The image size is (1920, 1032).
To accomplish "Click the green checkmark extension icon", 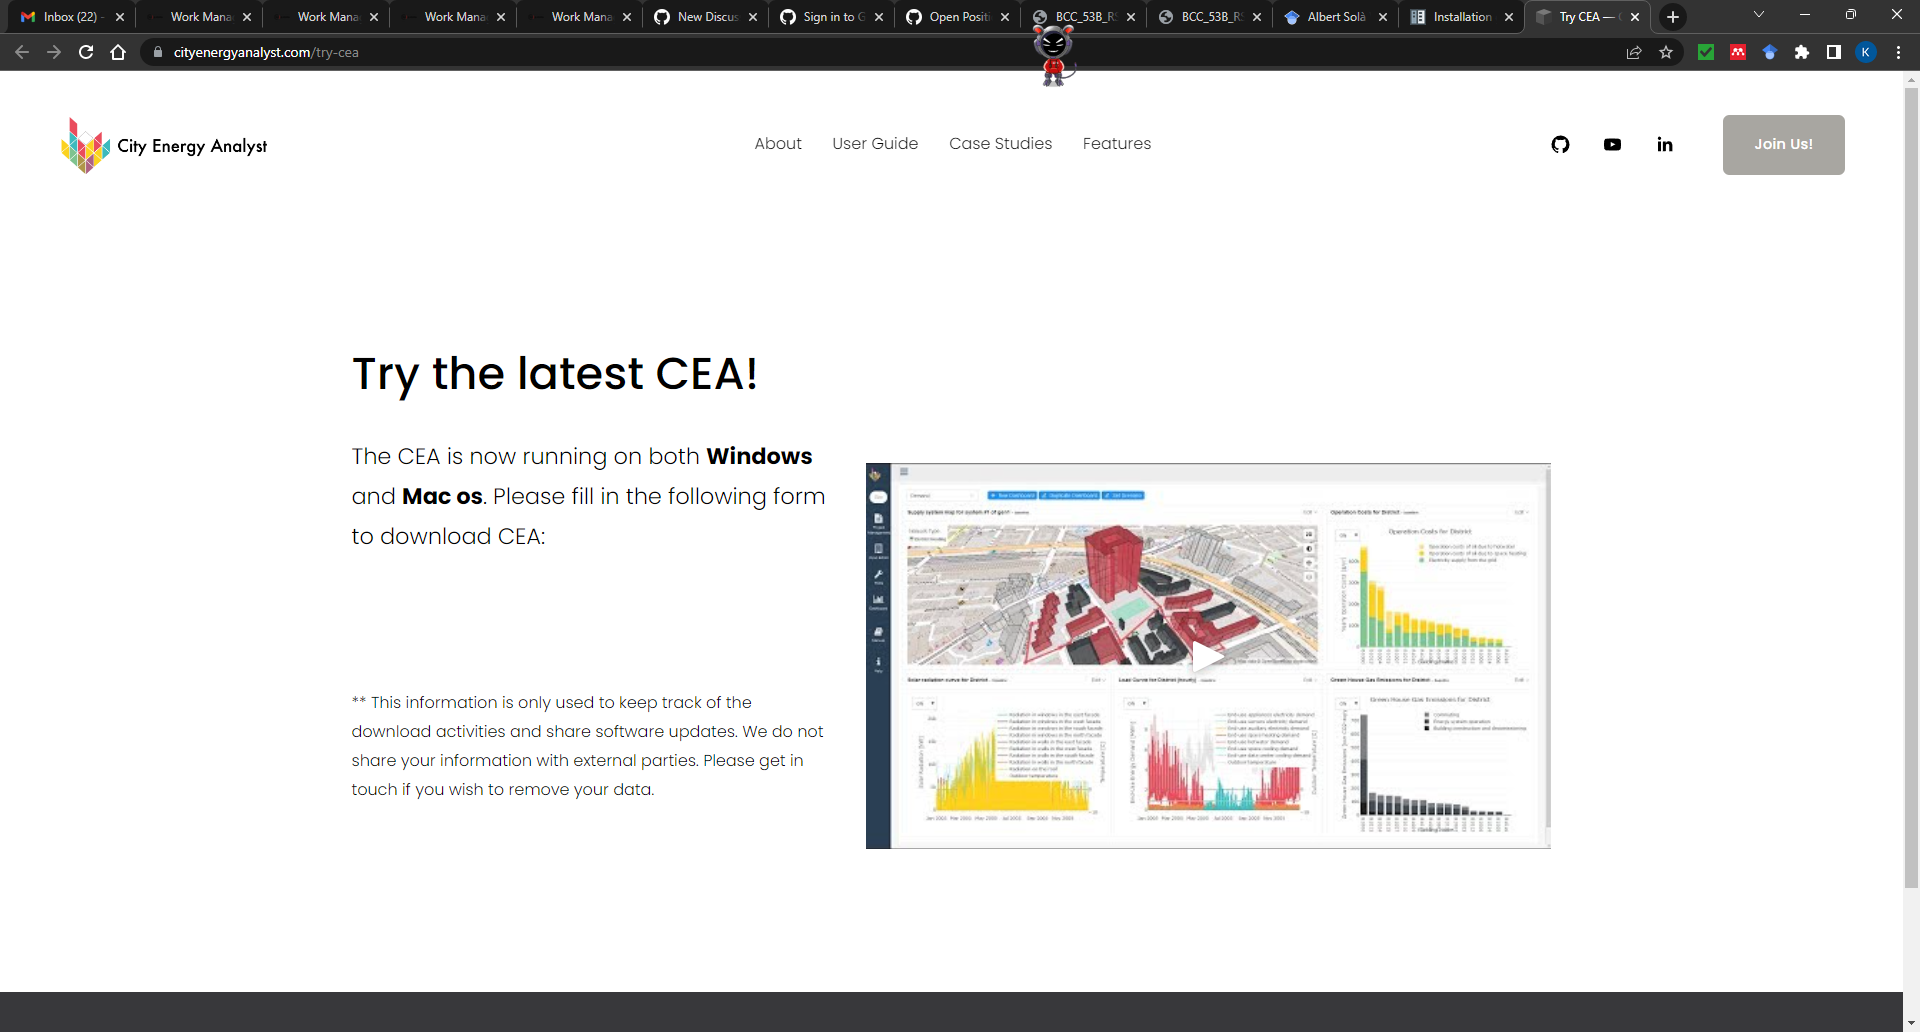I will pyautogui.click(x=1706, y=52).
